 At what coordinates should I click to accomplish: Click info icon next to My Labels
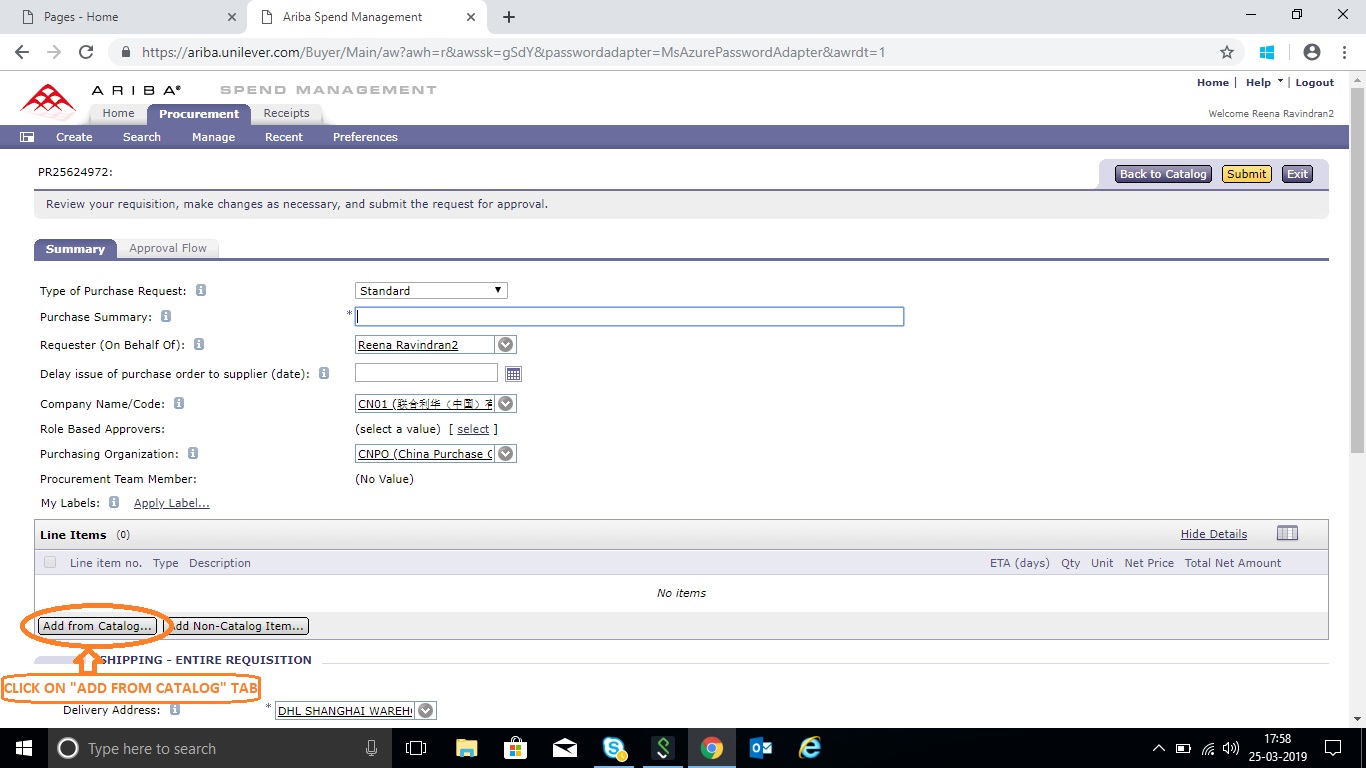coord(114,503)
